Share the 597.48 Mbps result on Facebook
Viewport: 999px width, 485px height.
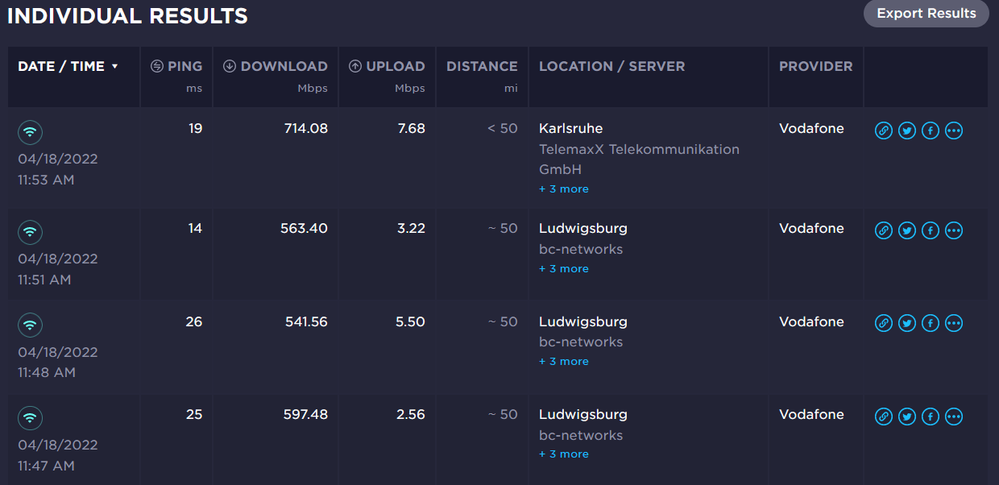(930, 417)
